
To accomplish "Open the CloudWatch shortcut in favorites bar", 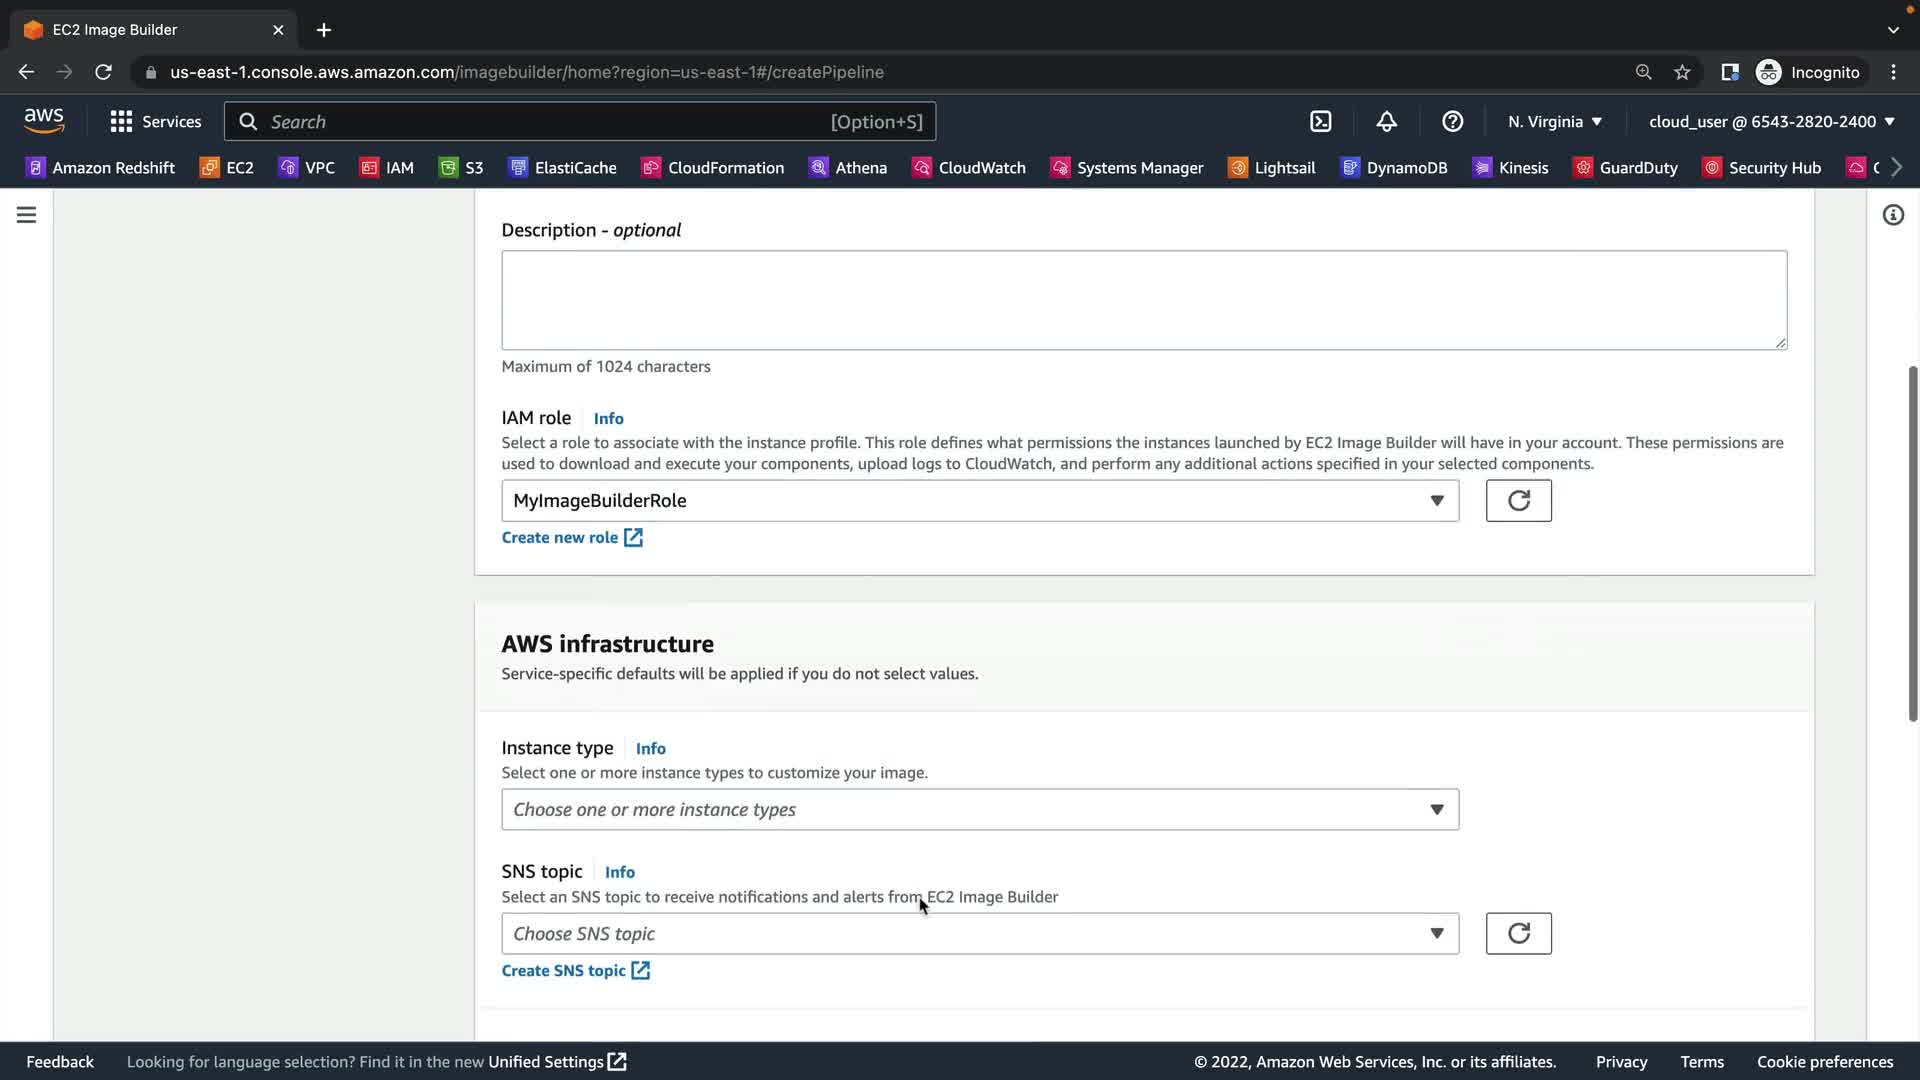I will click(968, 167).
